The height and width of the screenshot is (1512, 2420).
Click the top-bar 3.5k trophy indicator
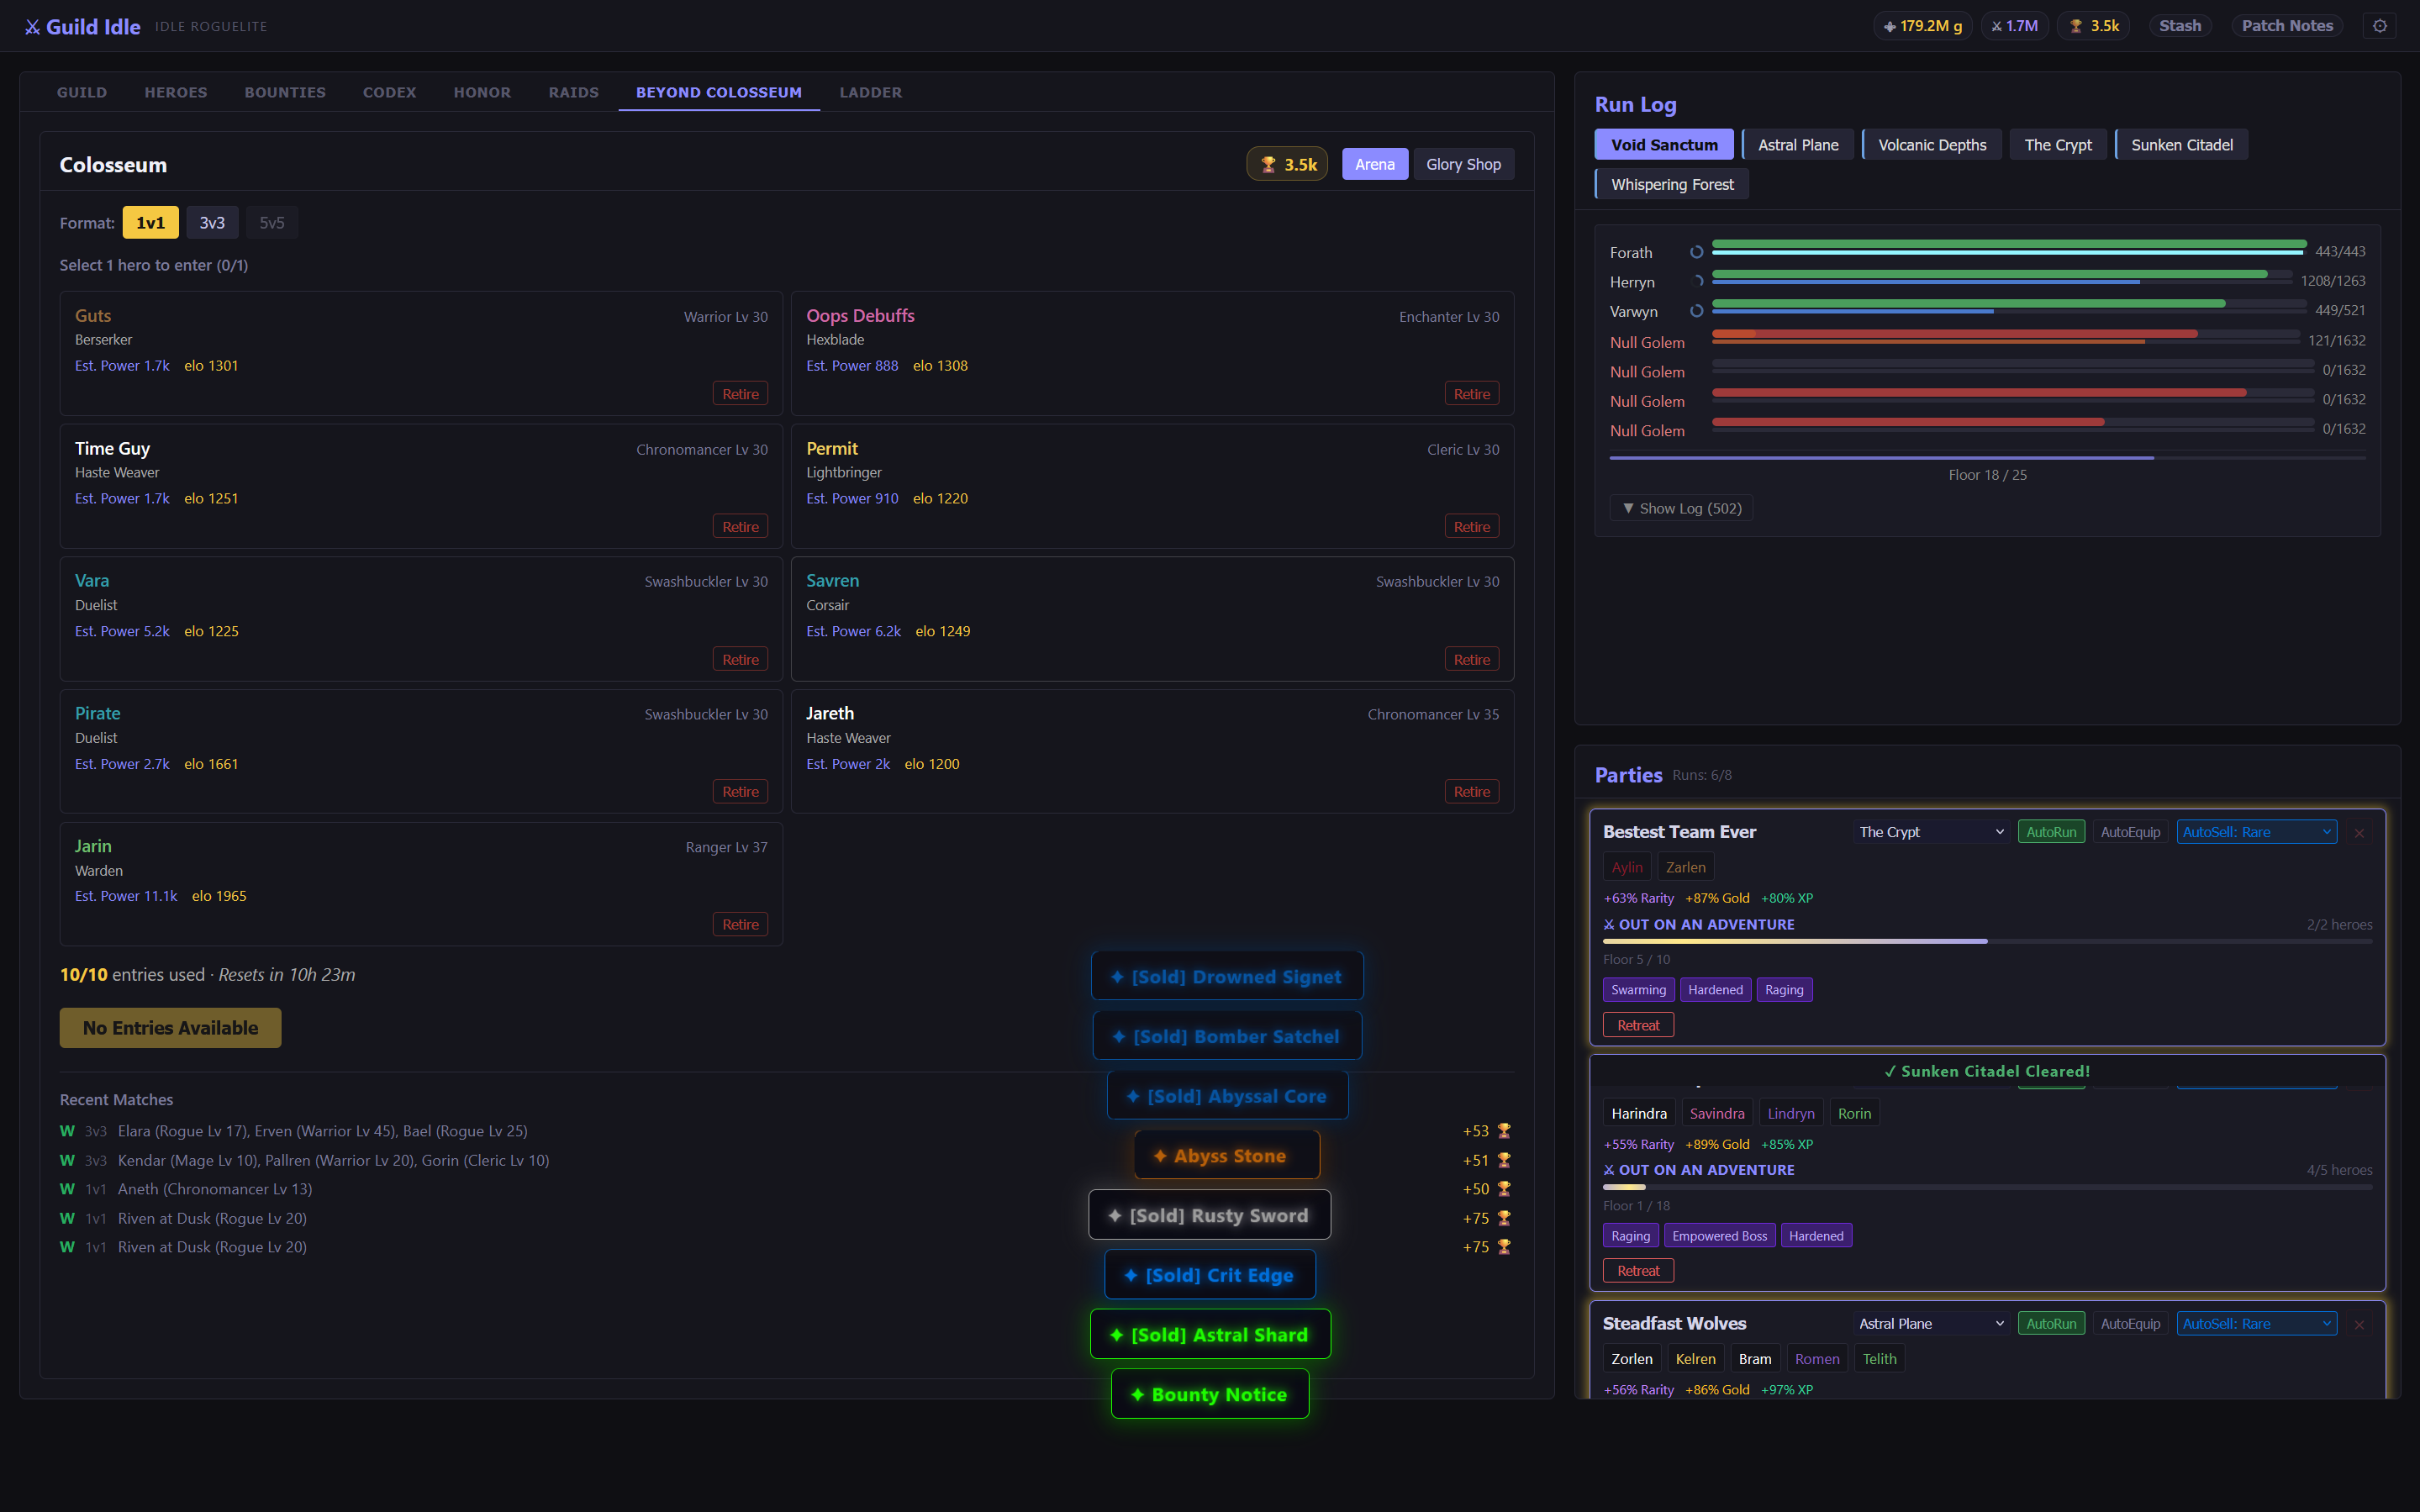pyautogui.click(x=2094, y=26)
